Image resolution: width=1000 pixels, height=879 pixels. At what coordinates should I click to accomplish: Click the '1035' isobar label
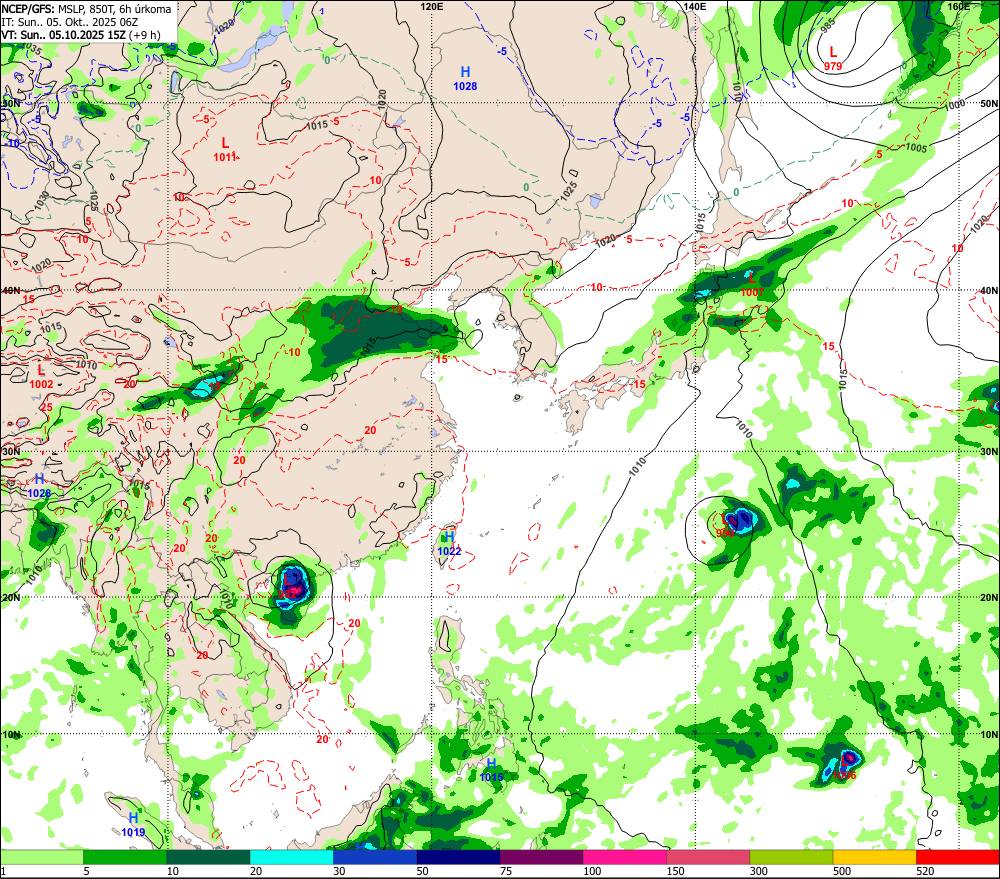coord(32,50)
